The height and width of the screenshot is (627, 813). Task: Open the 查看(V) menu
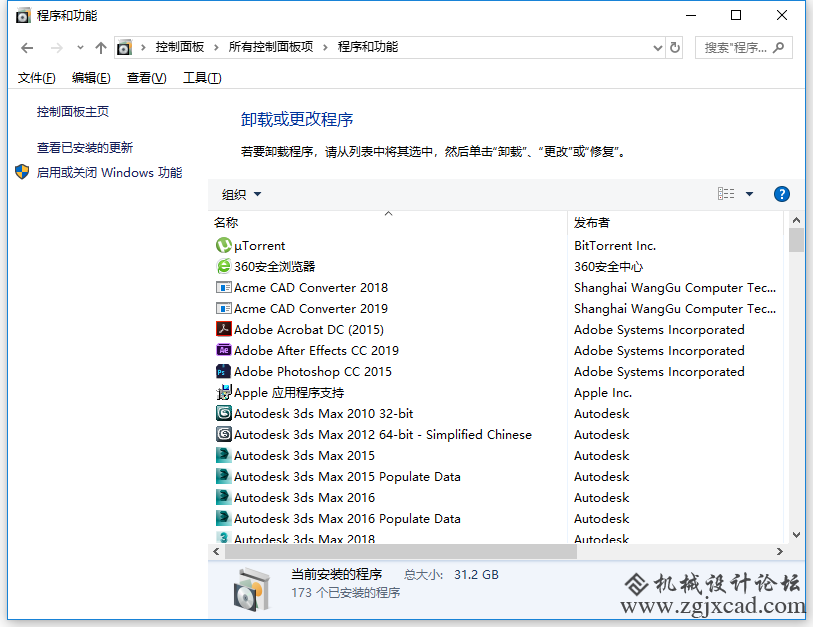tap(146, 78)
